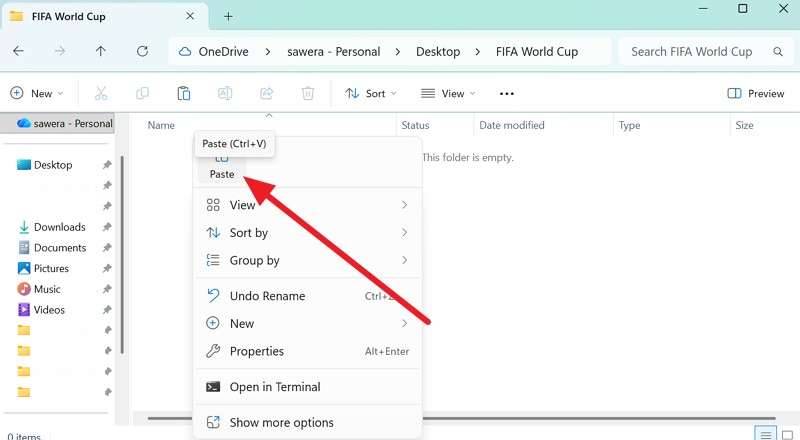Close the FIFA World Cup tab
The width and height of the screenshot is (800, 440).
click(x=190, y=16)
